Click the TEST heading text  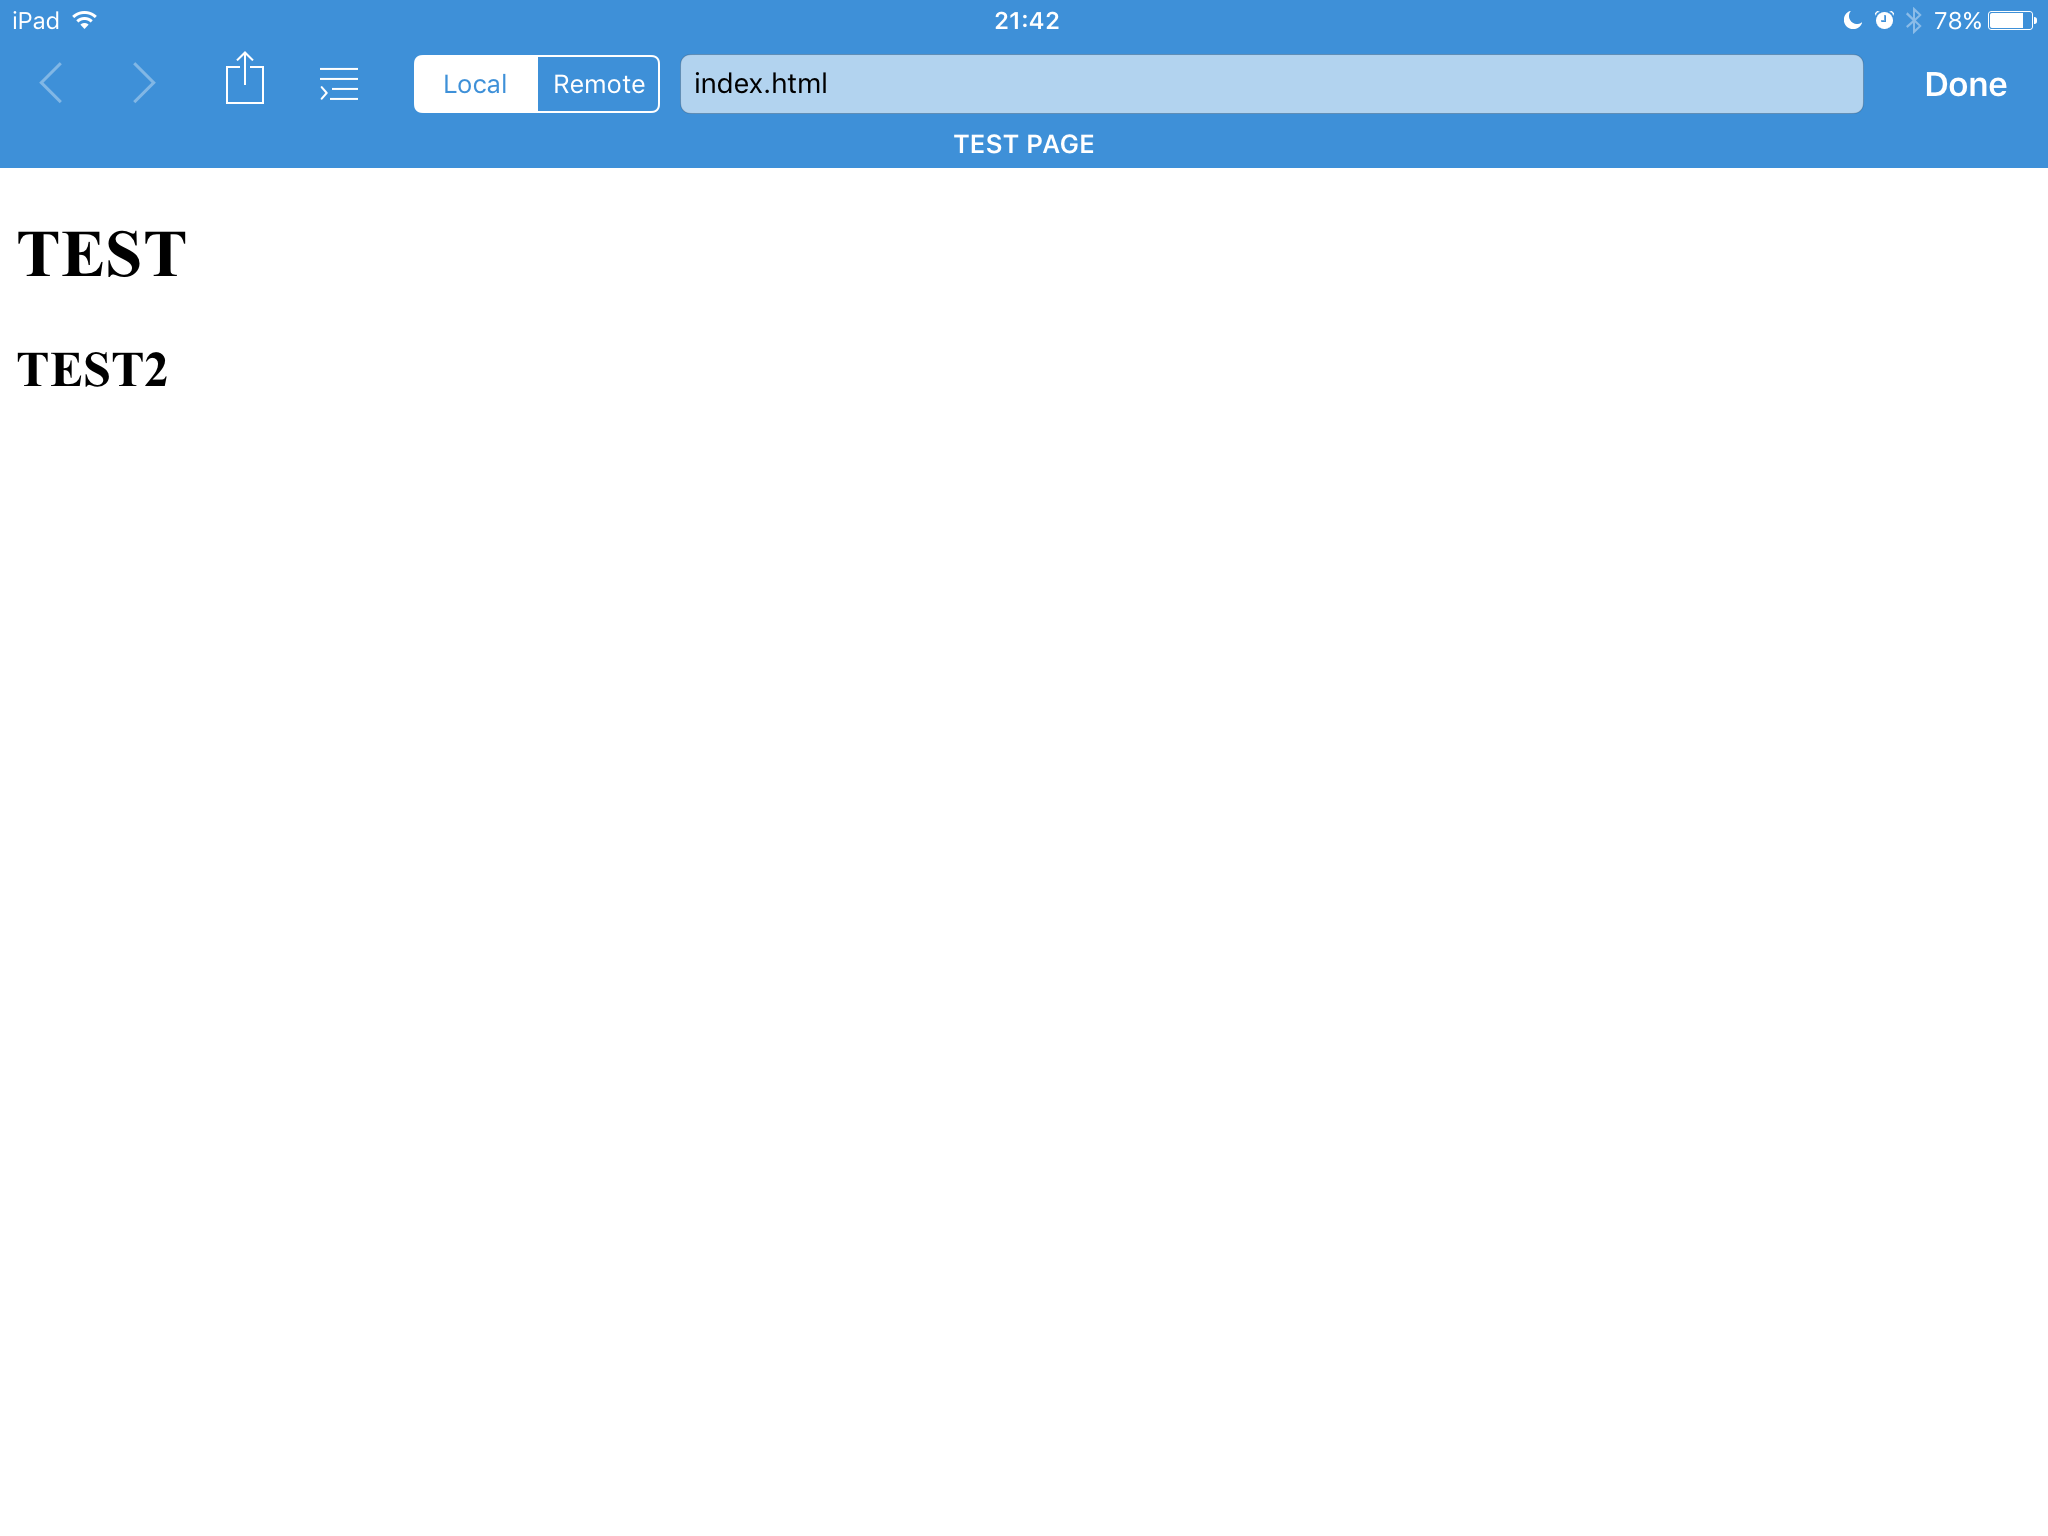tap(102, 254)
